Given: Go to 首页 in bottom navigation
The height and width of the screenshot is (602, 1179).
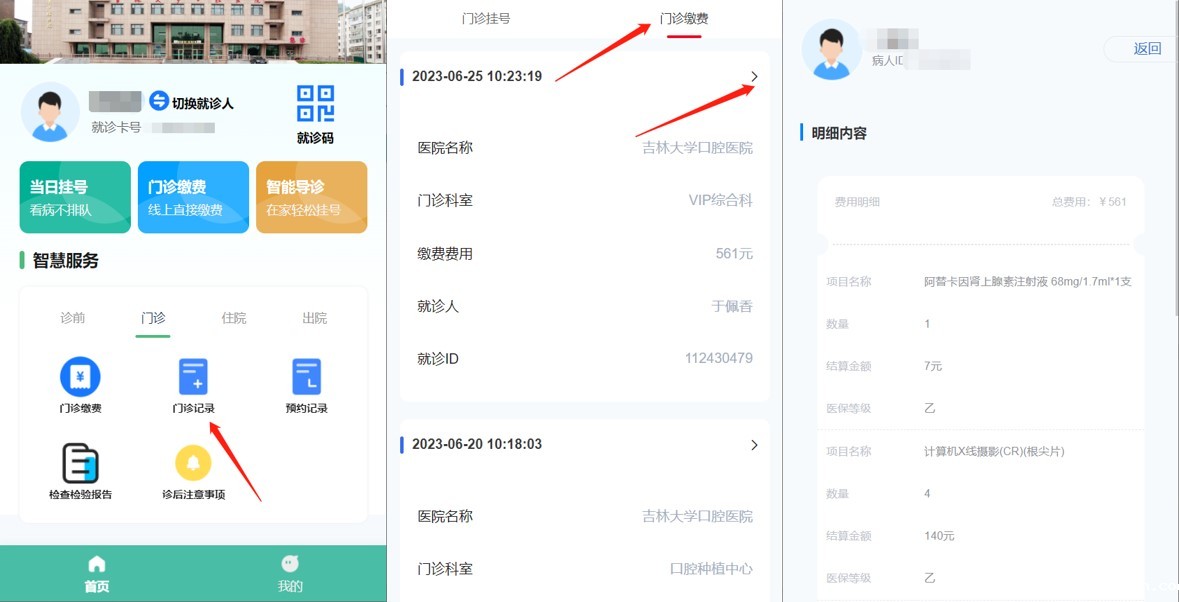Looking at the screenshot, I should coord(97,574).
